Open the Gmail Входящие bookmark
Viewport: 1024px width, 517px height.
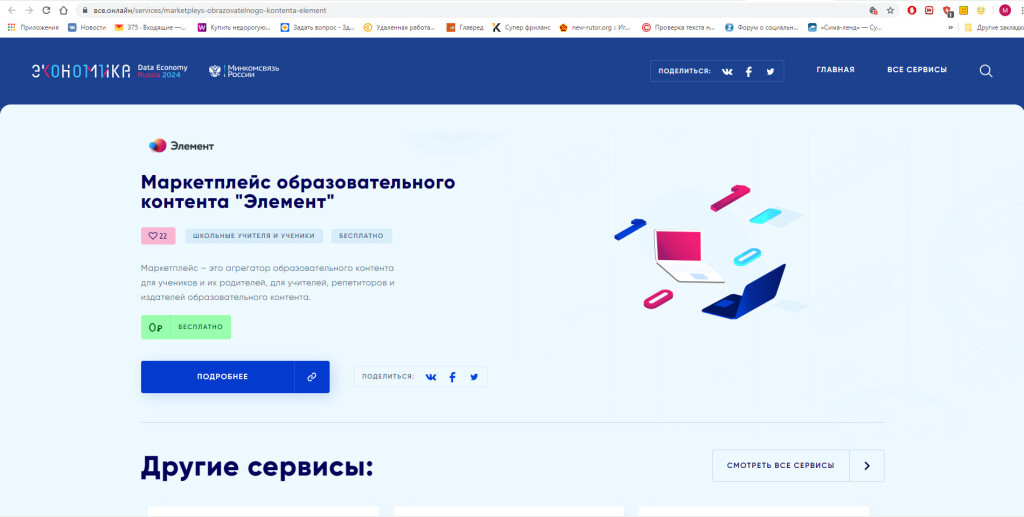(x=150, y=27)
